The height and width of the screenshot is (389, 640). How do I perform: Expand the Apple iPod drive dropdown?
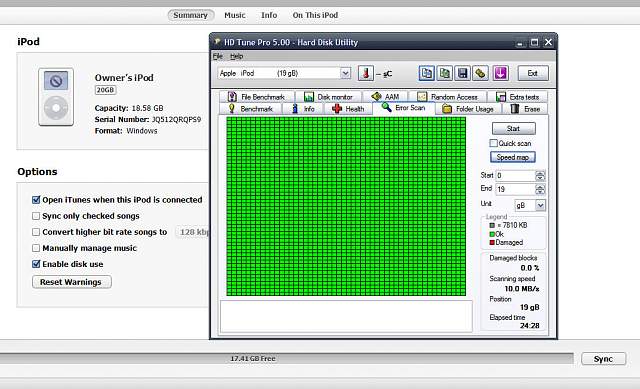(x=345, y=73)
